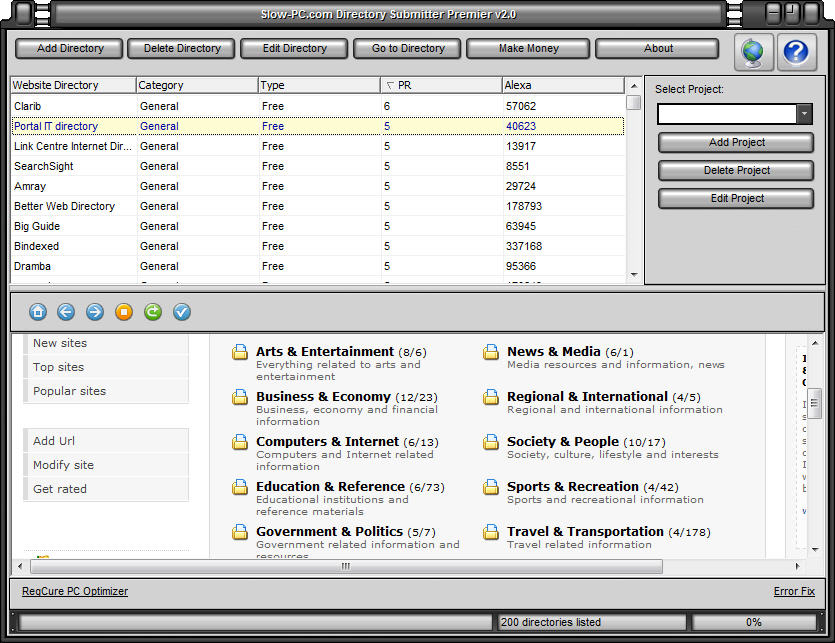
Task: Open the Computers & Internet category link
Action: pyautogui.click(x=328, y=442)
